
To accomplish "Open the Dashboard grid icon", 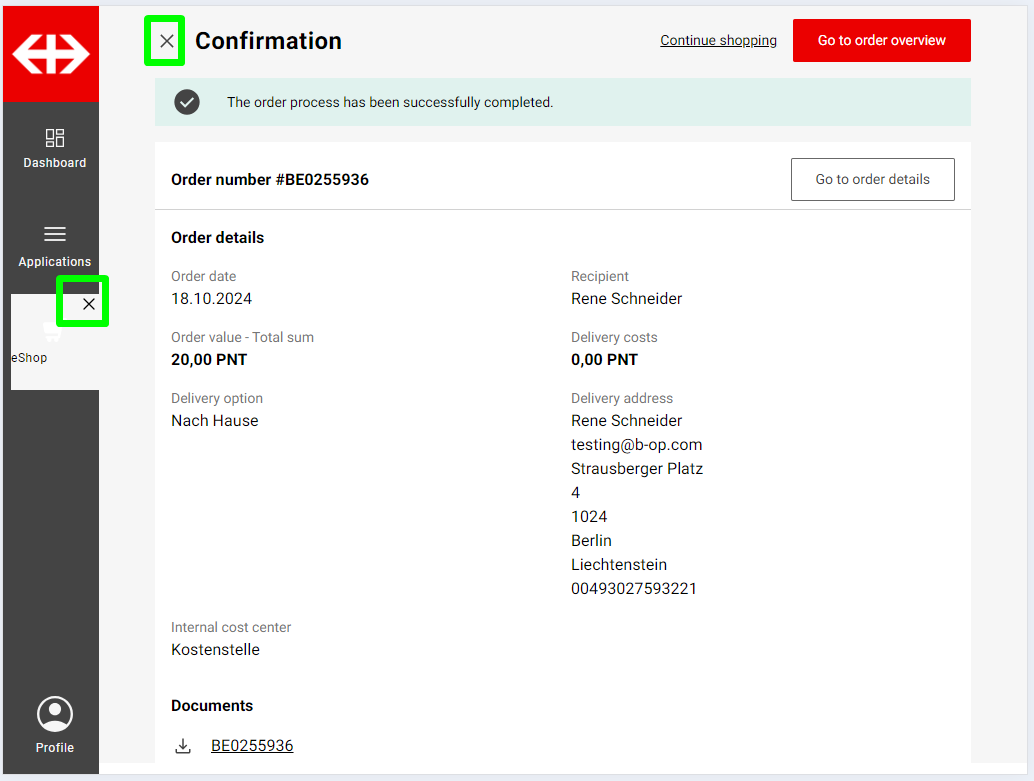I will [x=55, y=138].
